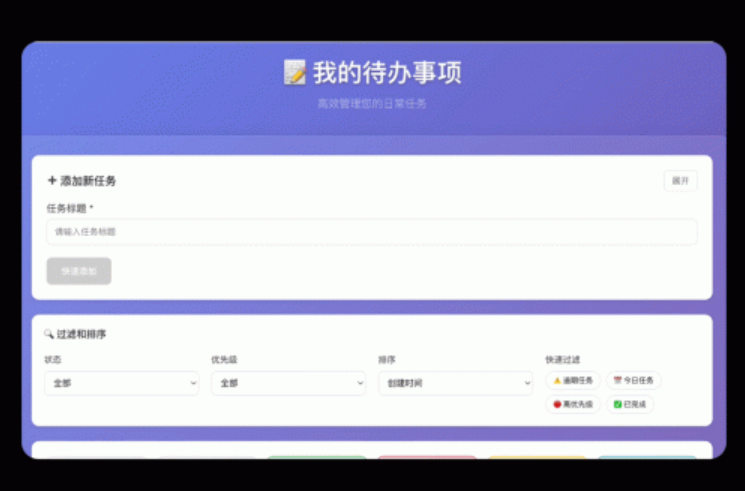Select the 已完成 green checkmark filter

[x=629, y=404]
